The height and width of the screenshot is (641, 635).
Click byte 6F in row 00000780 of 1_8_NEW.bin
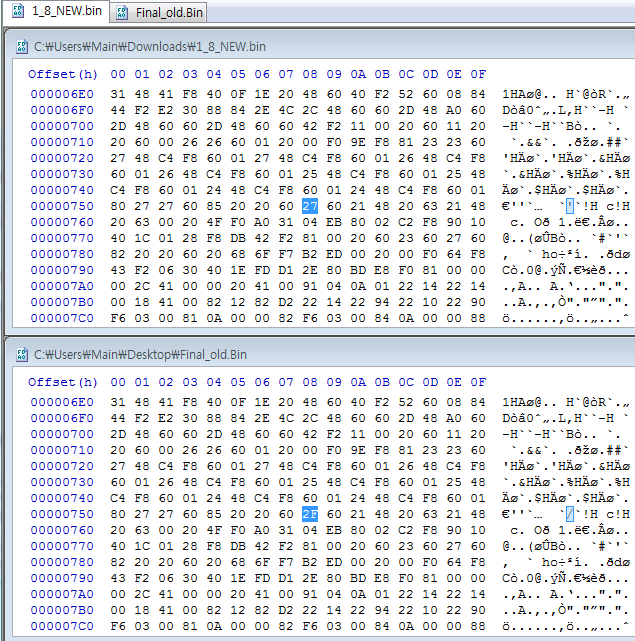point(262,254)
